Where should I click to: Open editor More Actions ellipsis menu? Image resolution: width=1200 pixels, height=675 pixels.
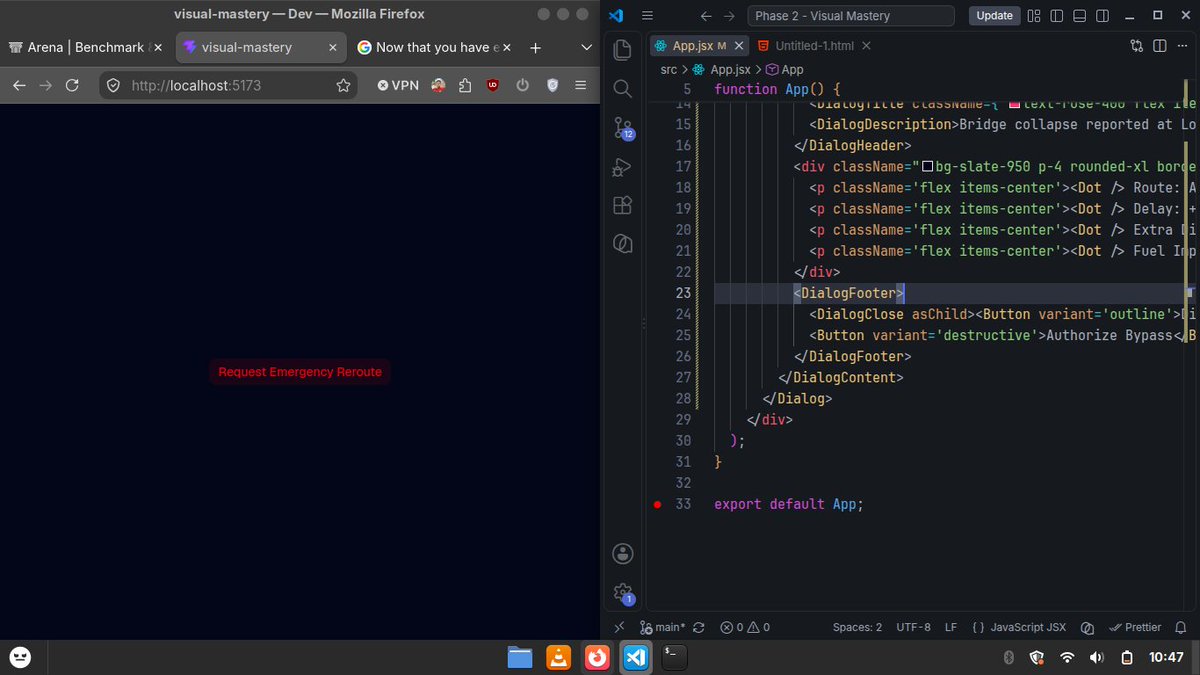coord(1183,45)
